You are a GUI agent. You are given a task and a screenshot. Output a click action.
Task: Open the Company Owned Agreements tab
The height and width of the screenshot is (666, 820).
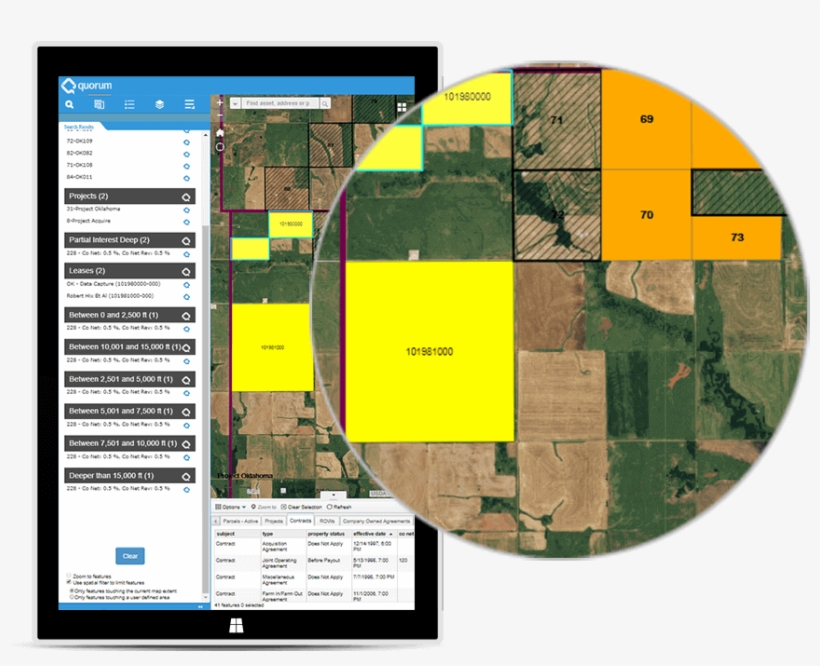click(x=375, y=521)
